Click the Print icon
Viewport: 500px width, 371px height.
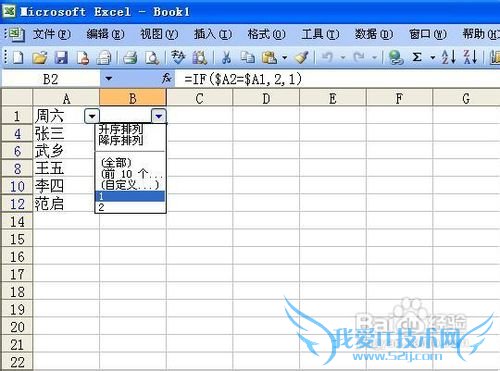coord(130,57)
